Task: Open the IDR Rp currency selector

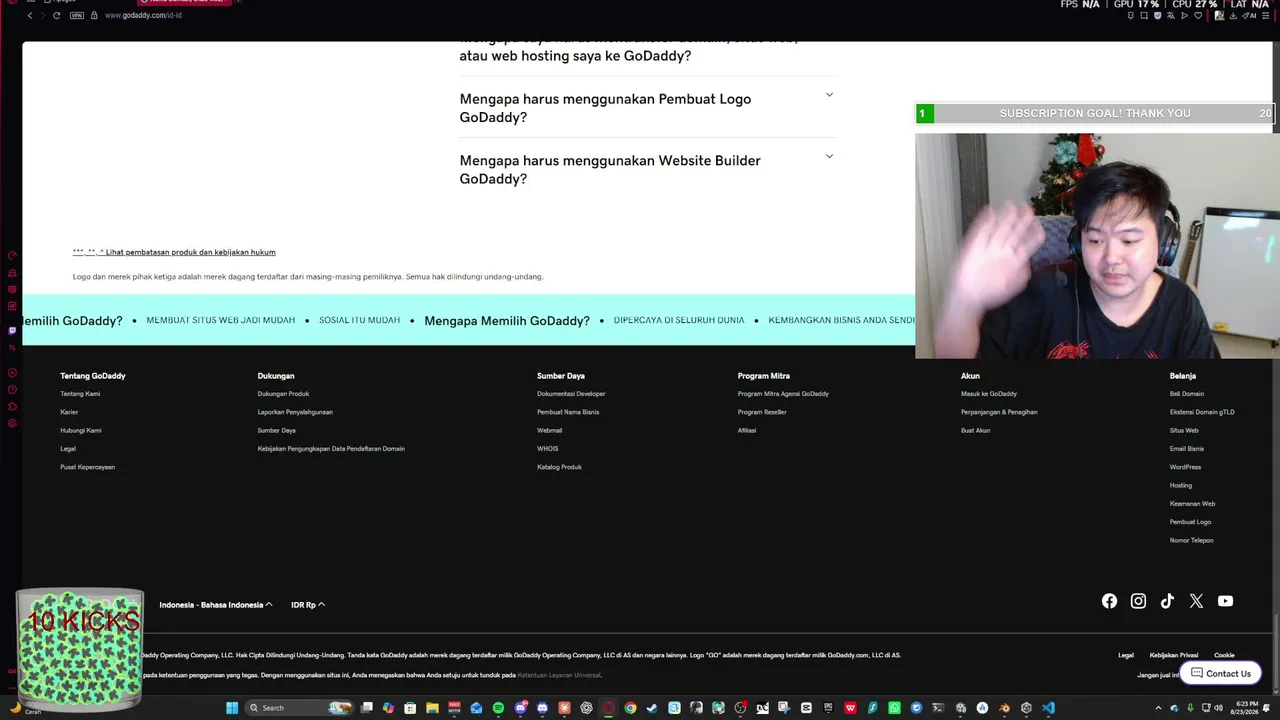Action: click(x=308, y=605)
